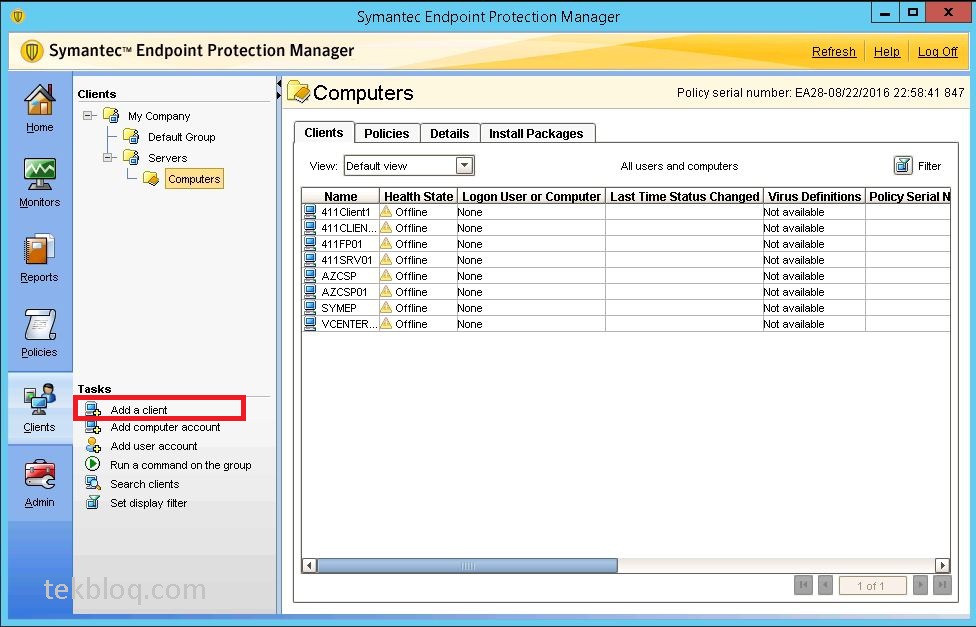Select the Computers tree item

194,179
